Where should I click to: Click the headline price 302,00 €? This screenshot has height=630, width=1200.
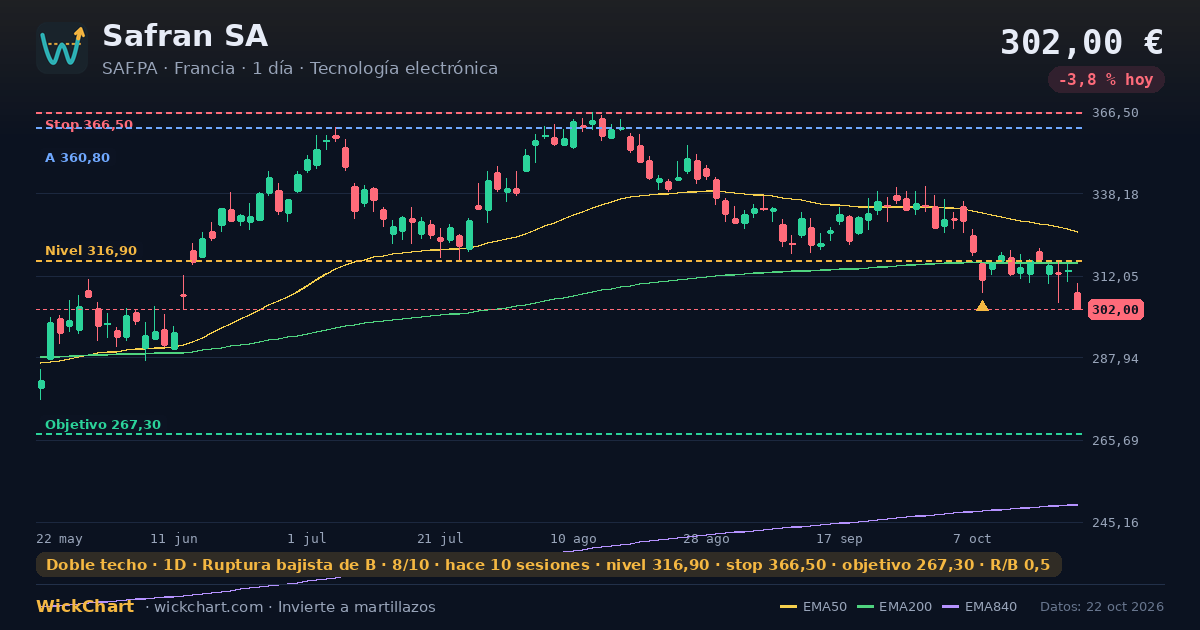[x=1082, y=42]
